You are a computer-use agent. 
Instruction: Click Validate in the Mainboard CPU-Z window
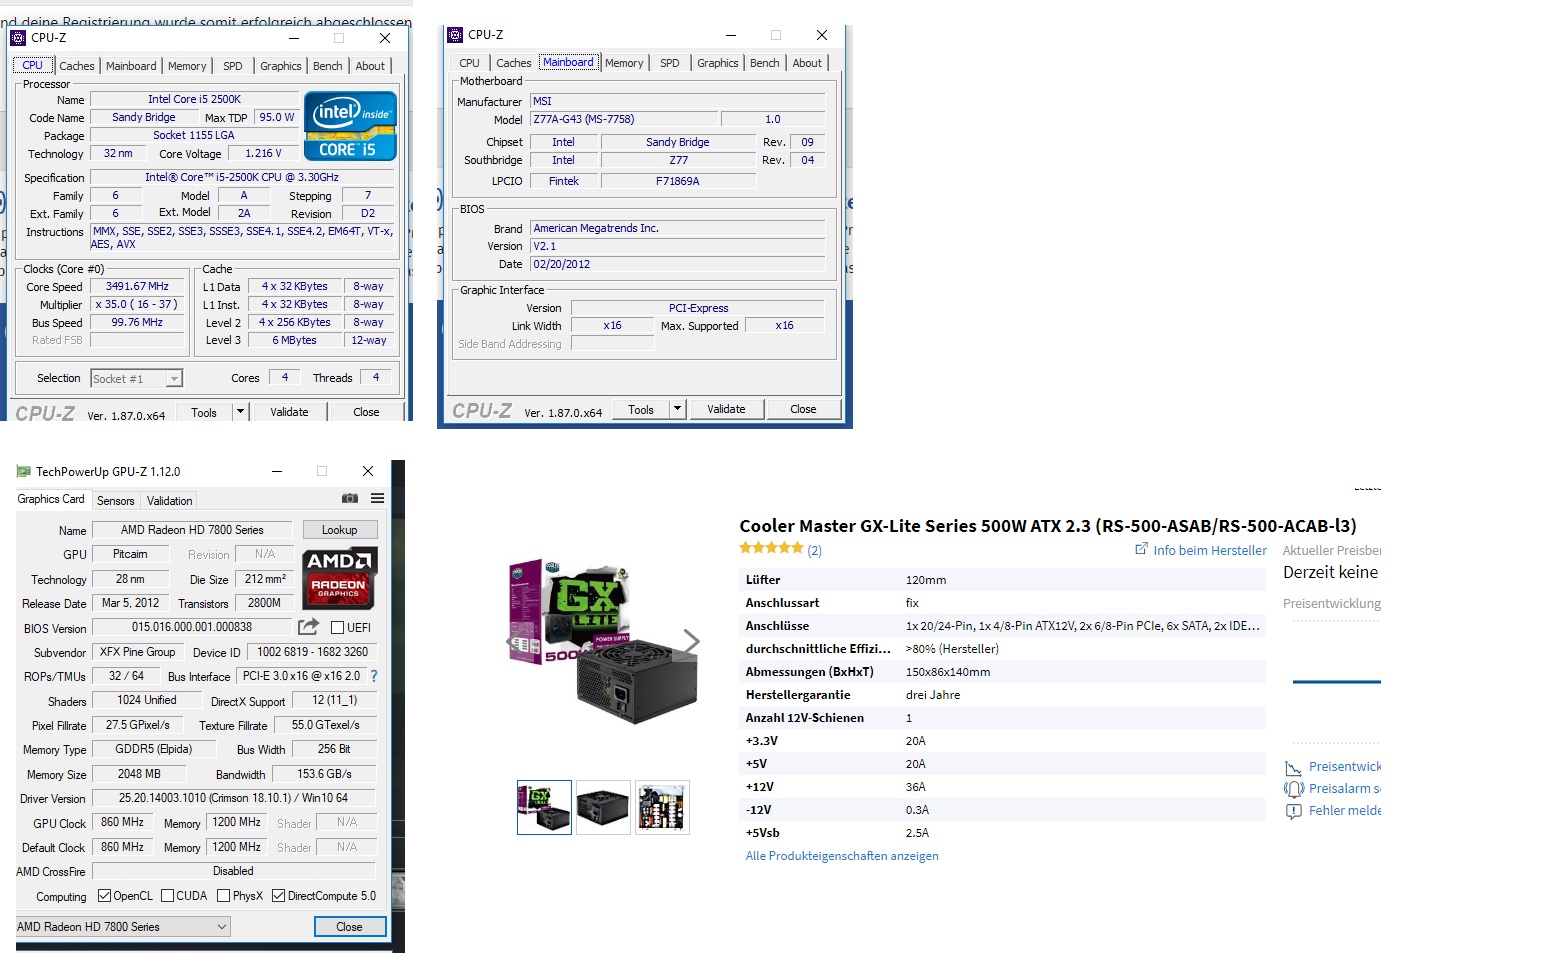pos(726,409)
